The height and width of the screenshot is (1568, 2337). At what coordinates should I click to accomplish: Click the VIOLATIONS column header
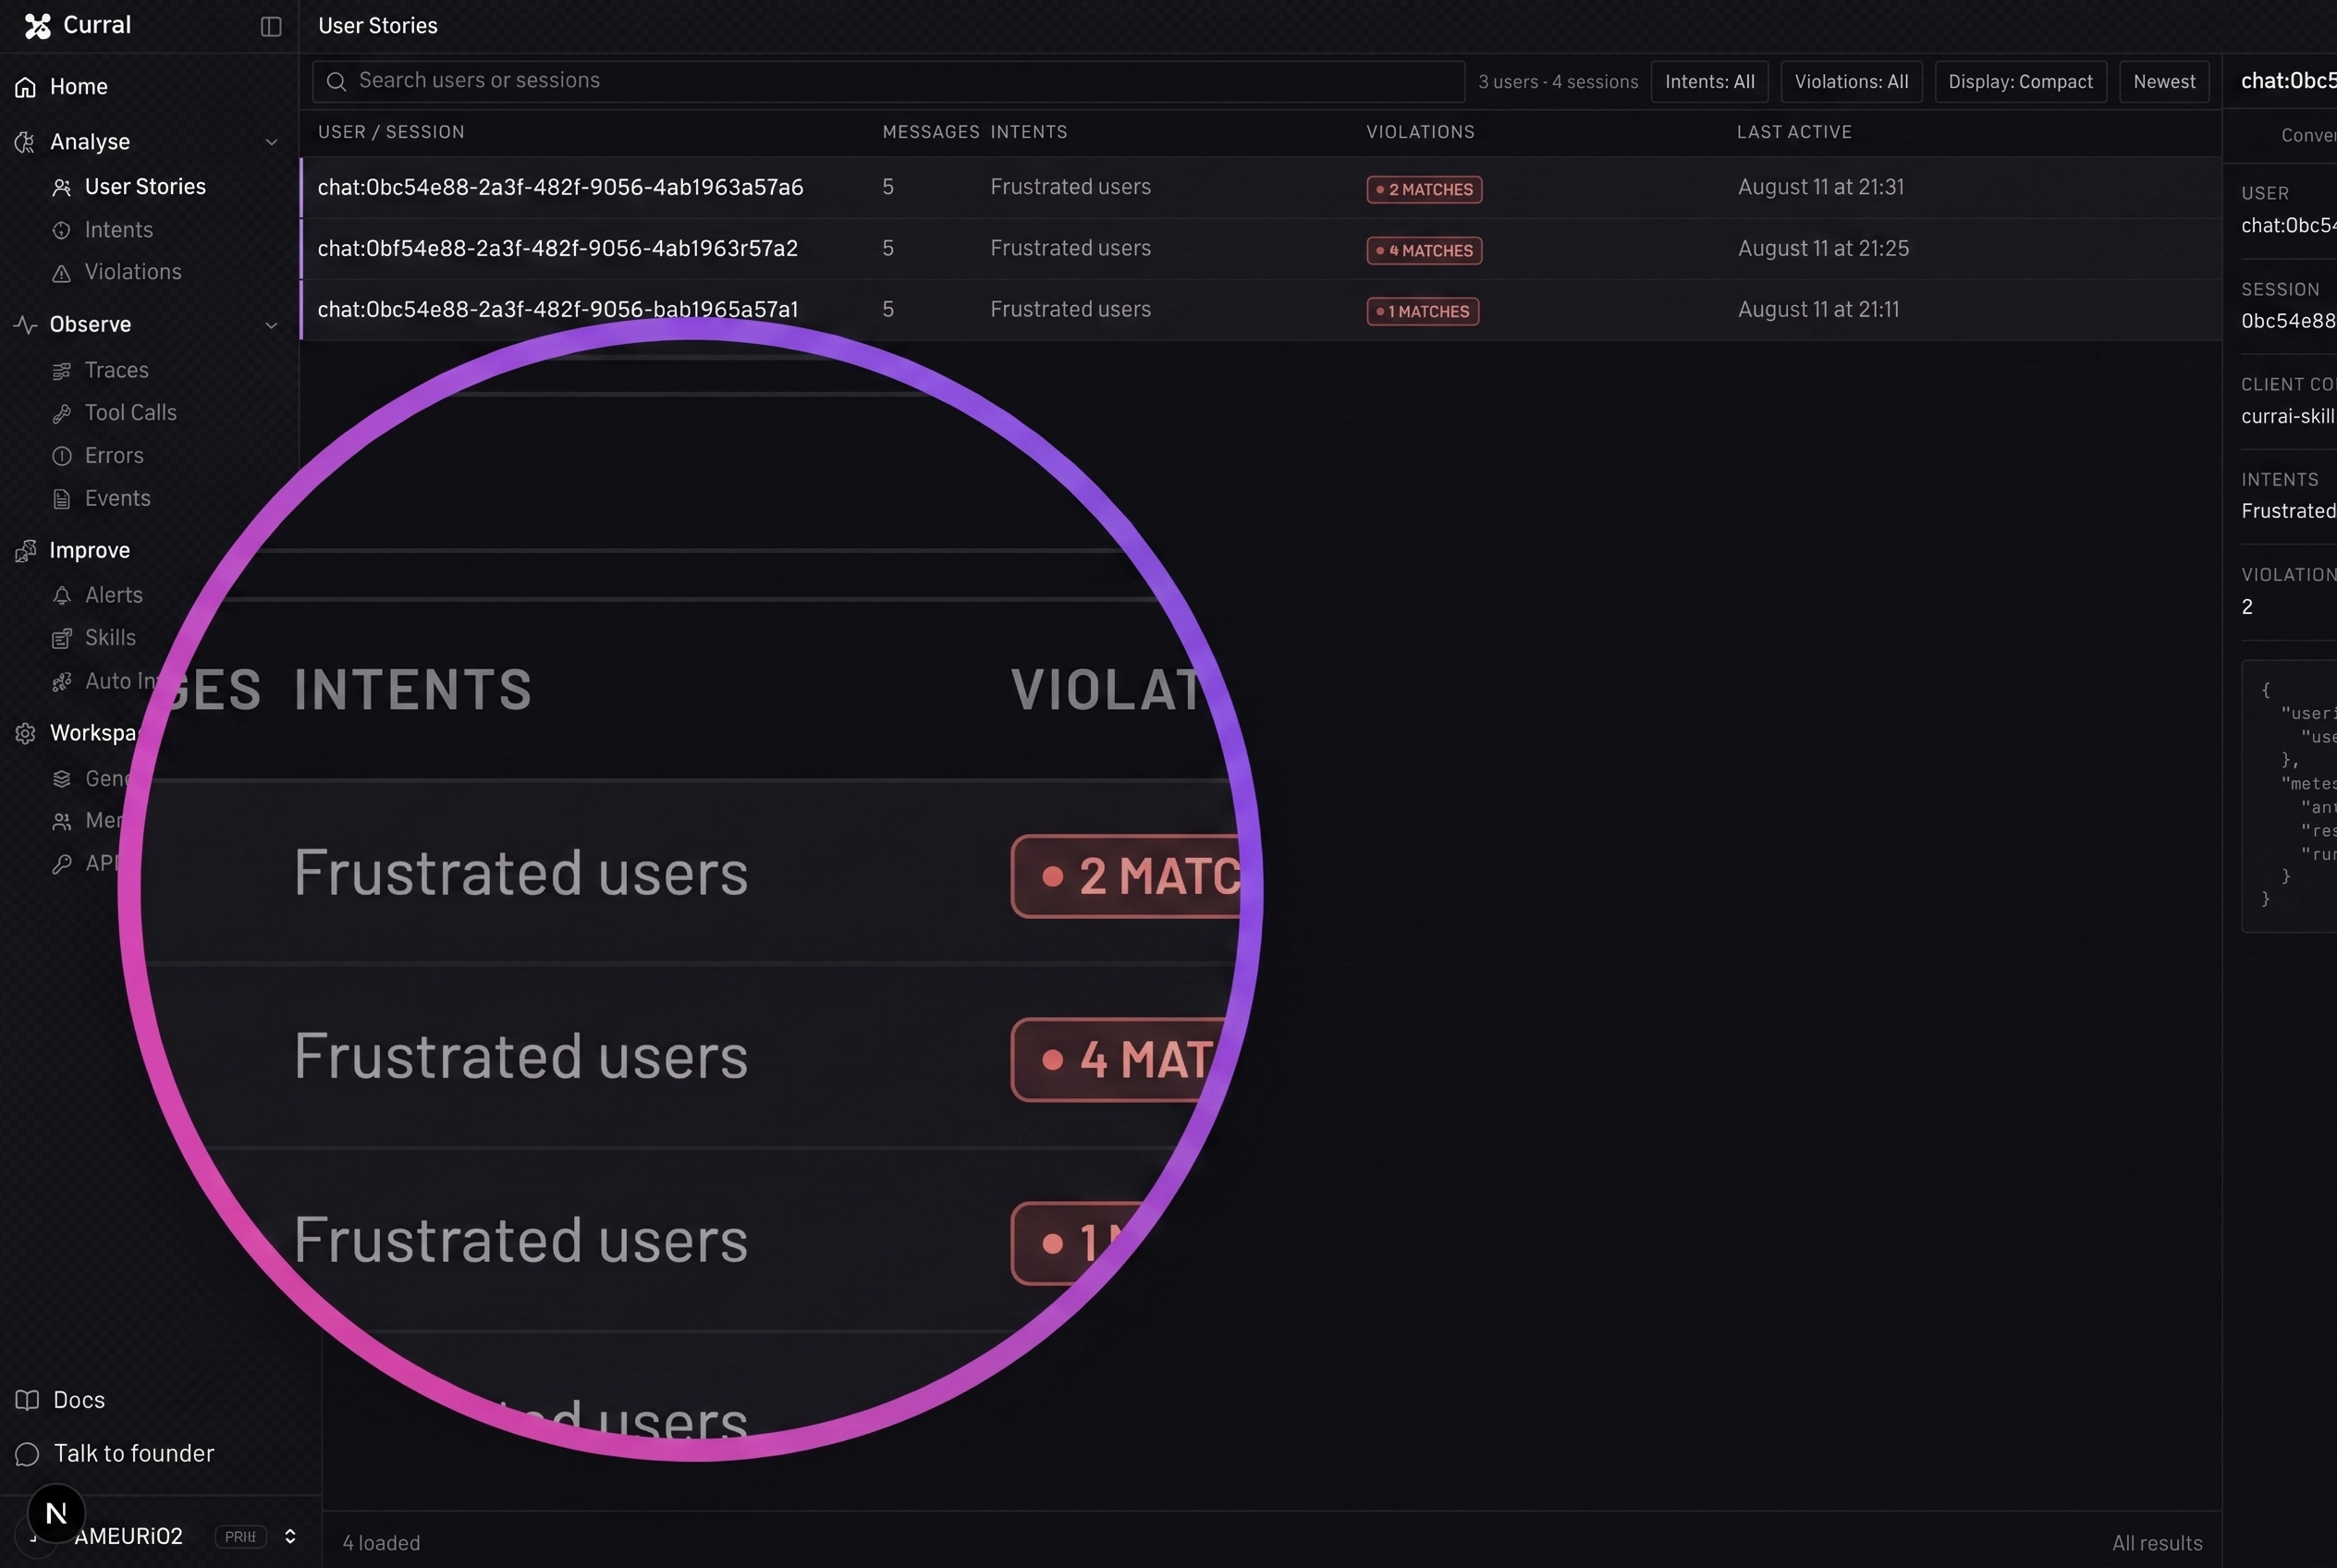[1420, 132]
